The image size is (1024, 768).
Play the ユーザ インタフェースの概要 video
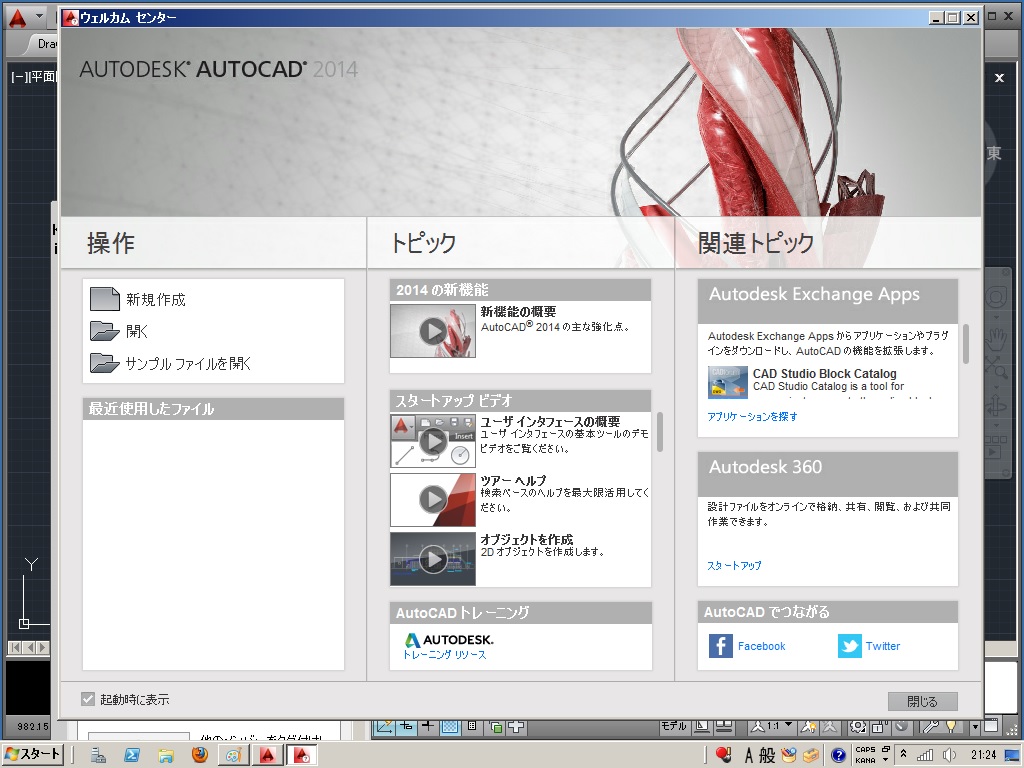pos(433,441)
